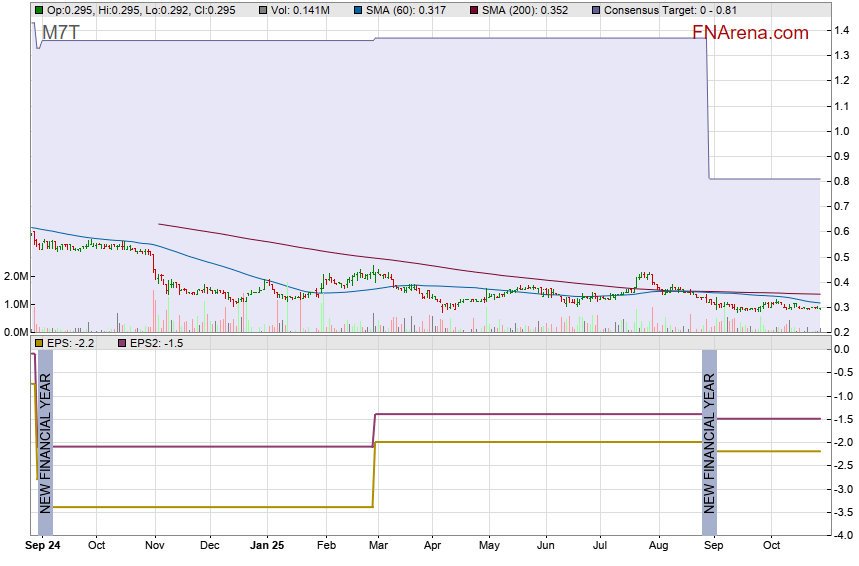The height and width of the screenshot is (566, 859).
Task: Click the Jan 25 date axis label
Action: (x=267, y=546)
